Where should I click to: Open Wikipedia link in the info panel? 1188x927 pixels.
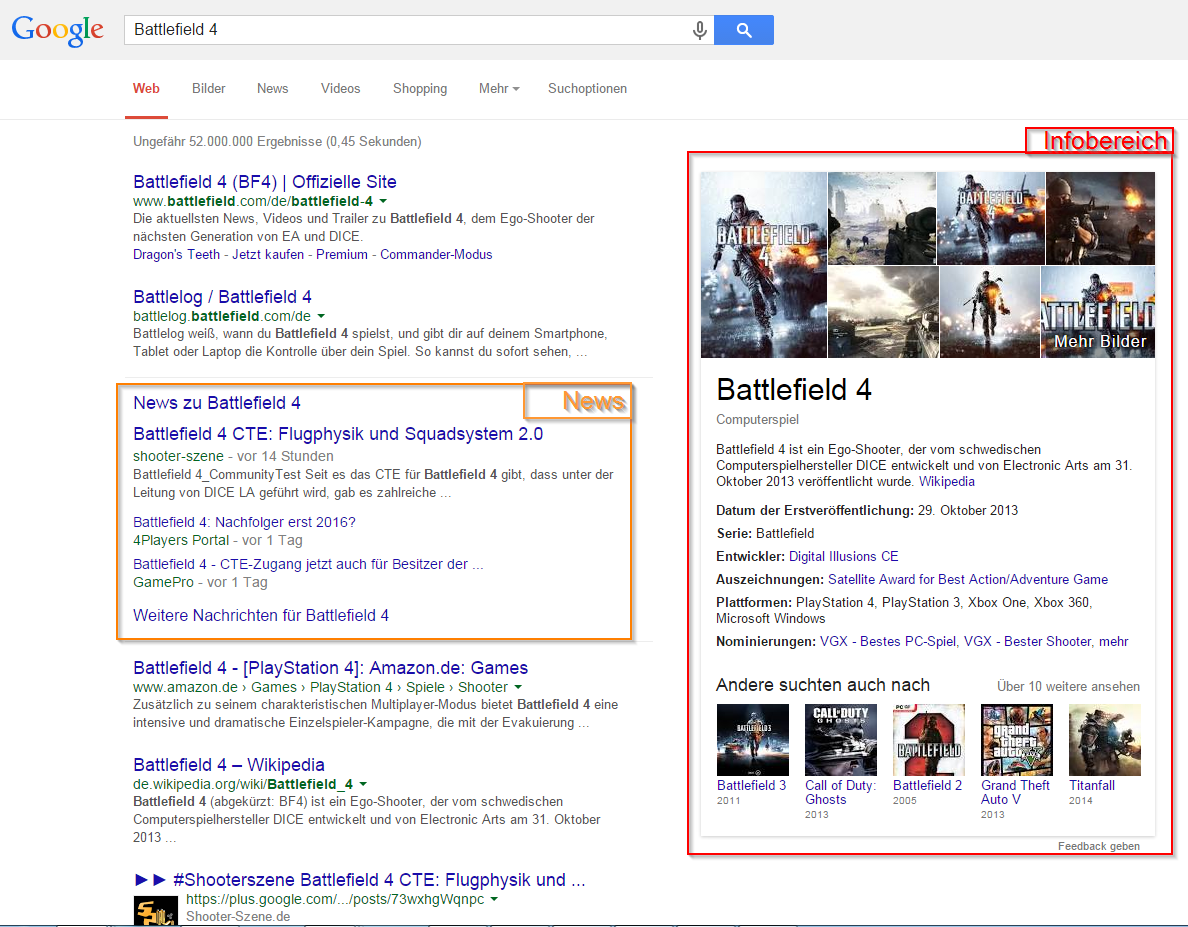[x=947, y=482]
